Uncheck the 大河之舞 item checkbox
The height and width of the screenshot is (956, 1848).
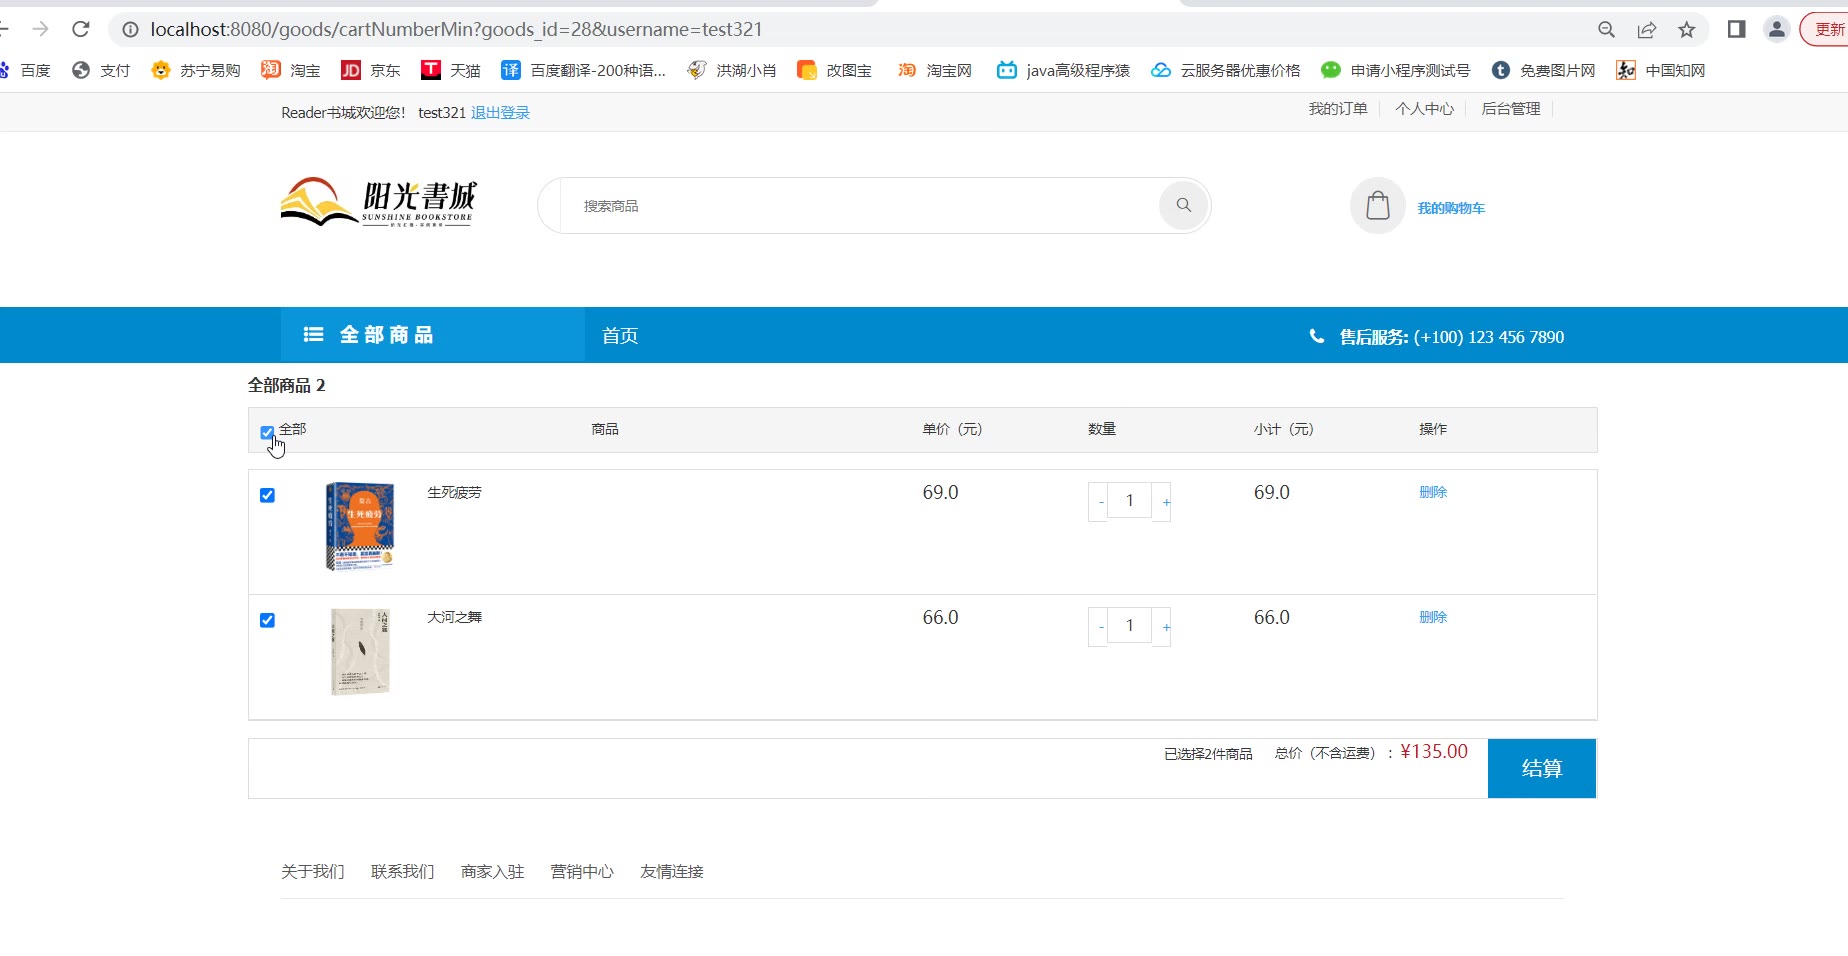267,620
